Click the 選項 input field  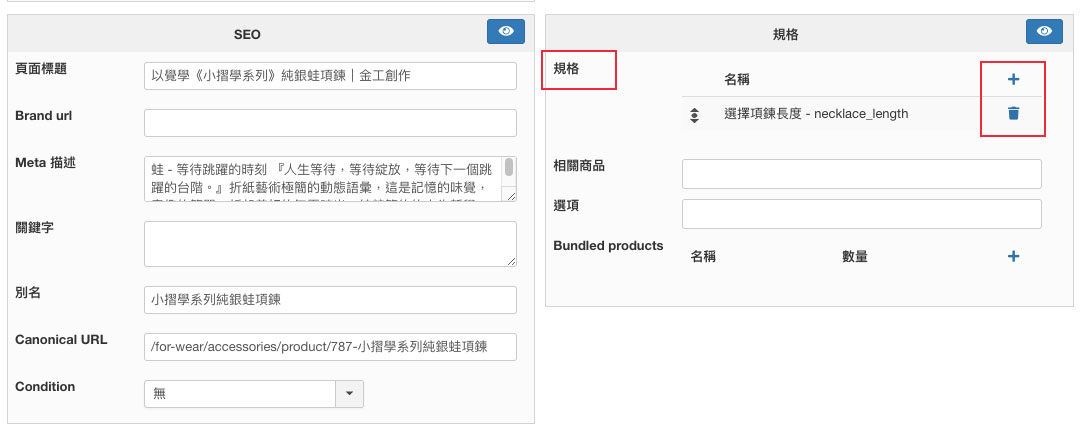(861, 214)
